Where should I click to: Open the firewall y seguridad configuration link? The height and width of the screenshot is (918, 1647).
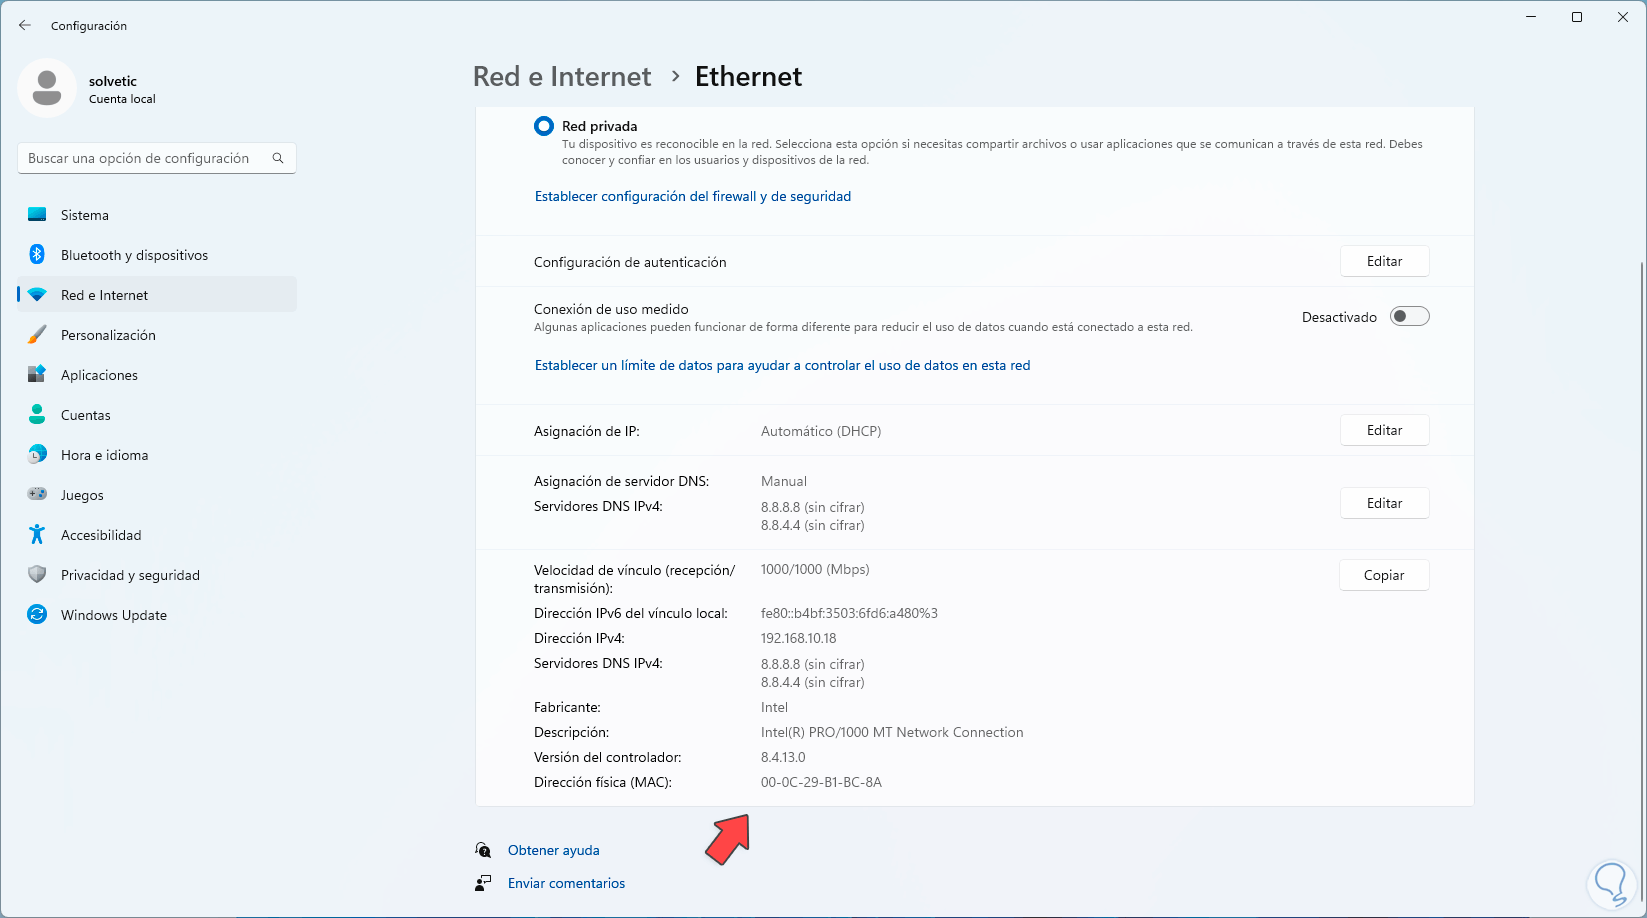[x=693, y=197]
